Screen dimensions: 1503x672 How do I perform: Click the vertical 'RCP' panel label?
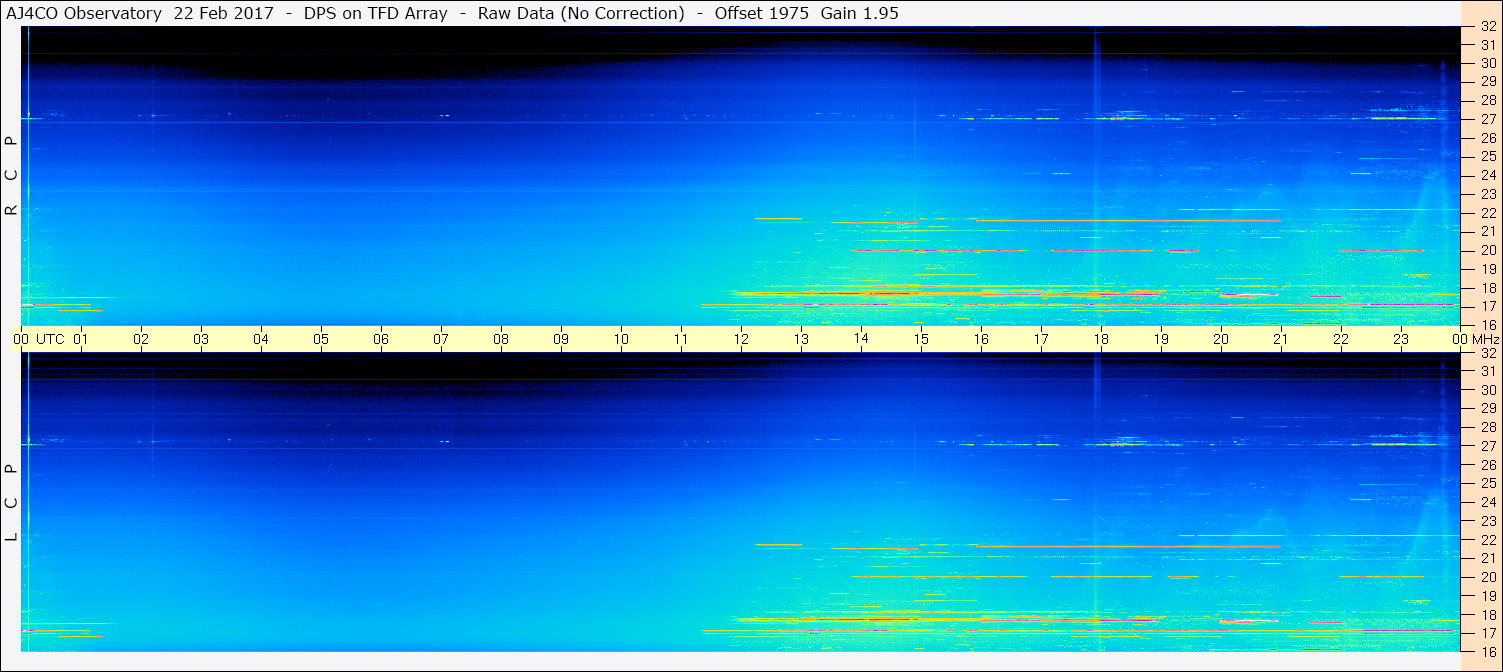coord(12,175)
